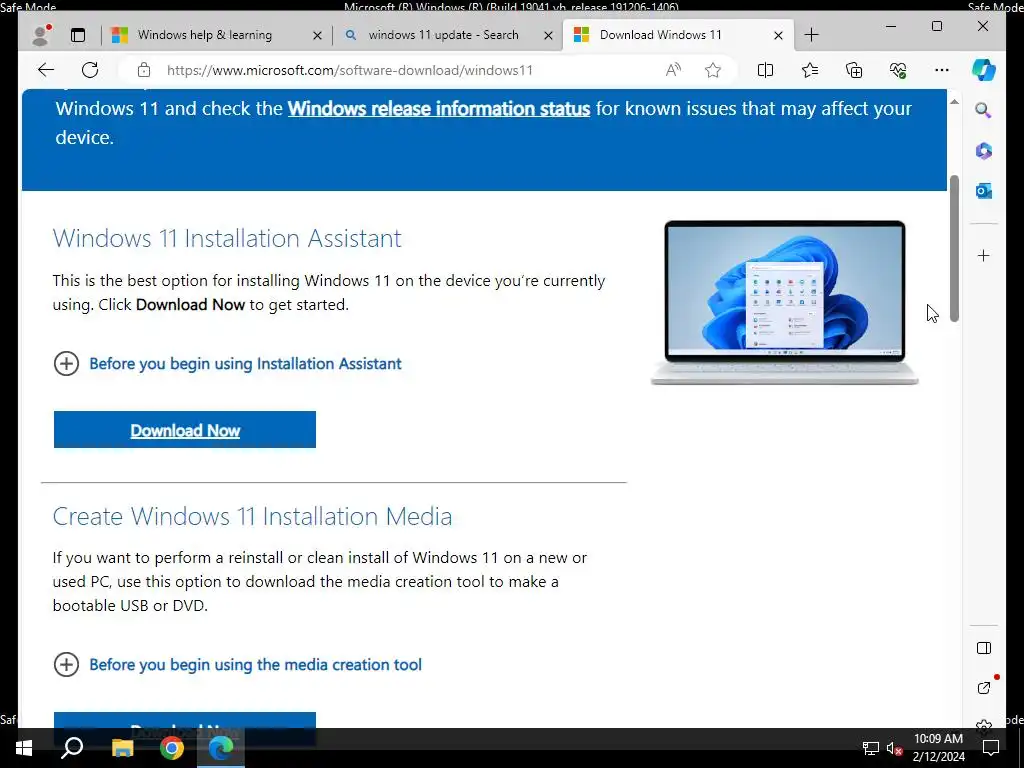Screen dimensions: 1024x768
Task: Open taskbar search magnifier
Action: click(x=72, y=748)
